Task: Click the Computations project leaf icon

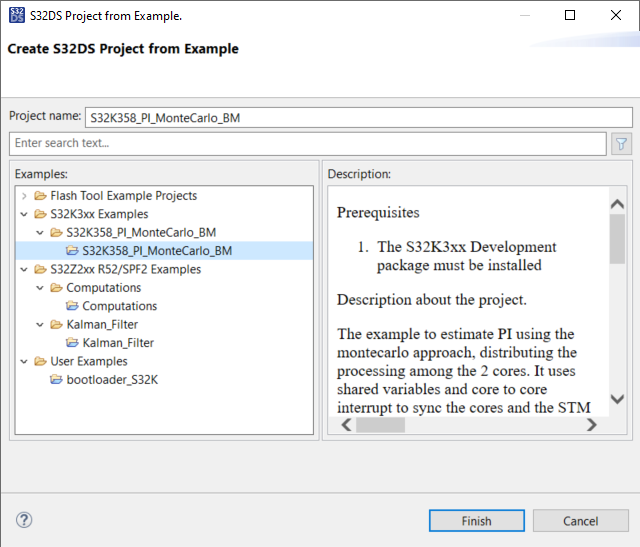Action: pos(72,306)
